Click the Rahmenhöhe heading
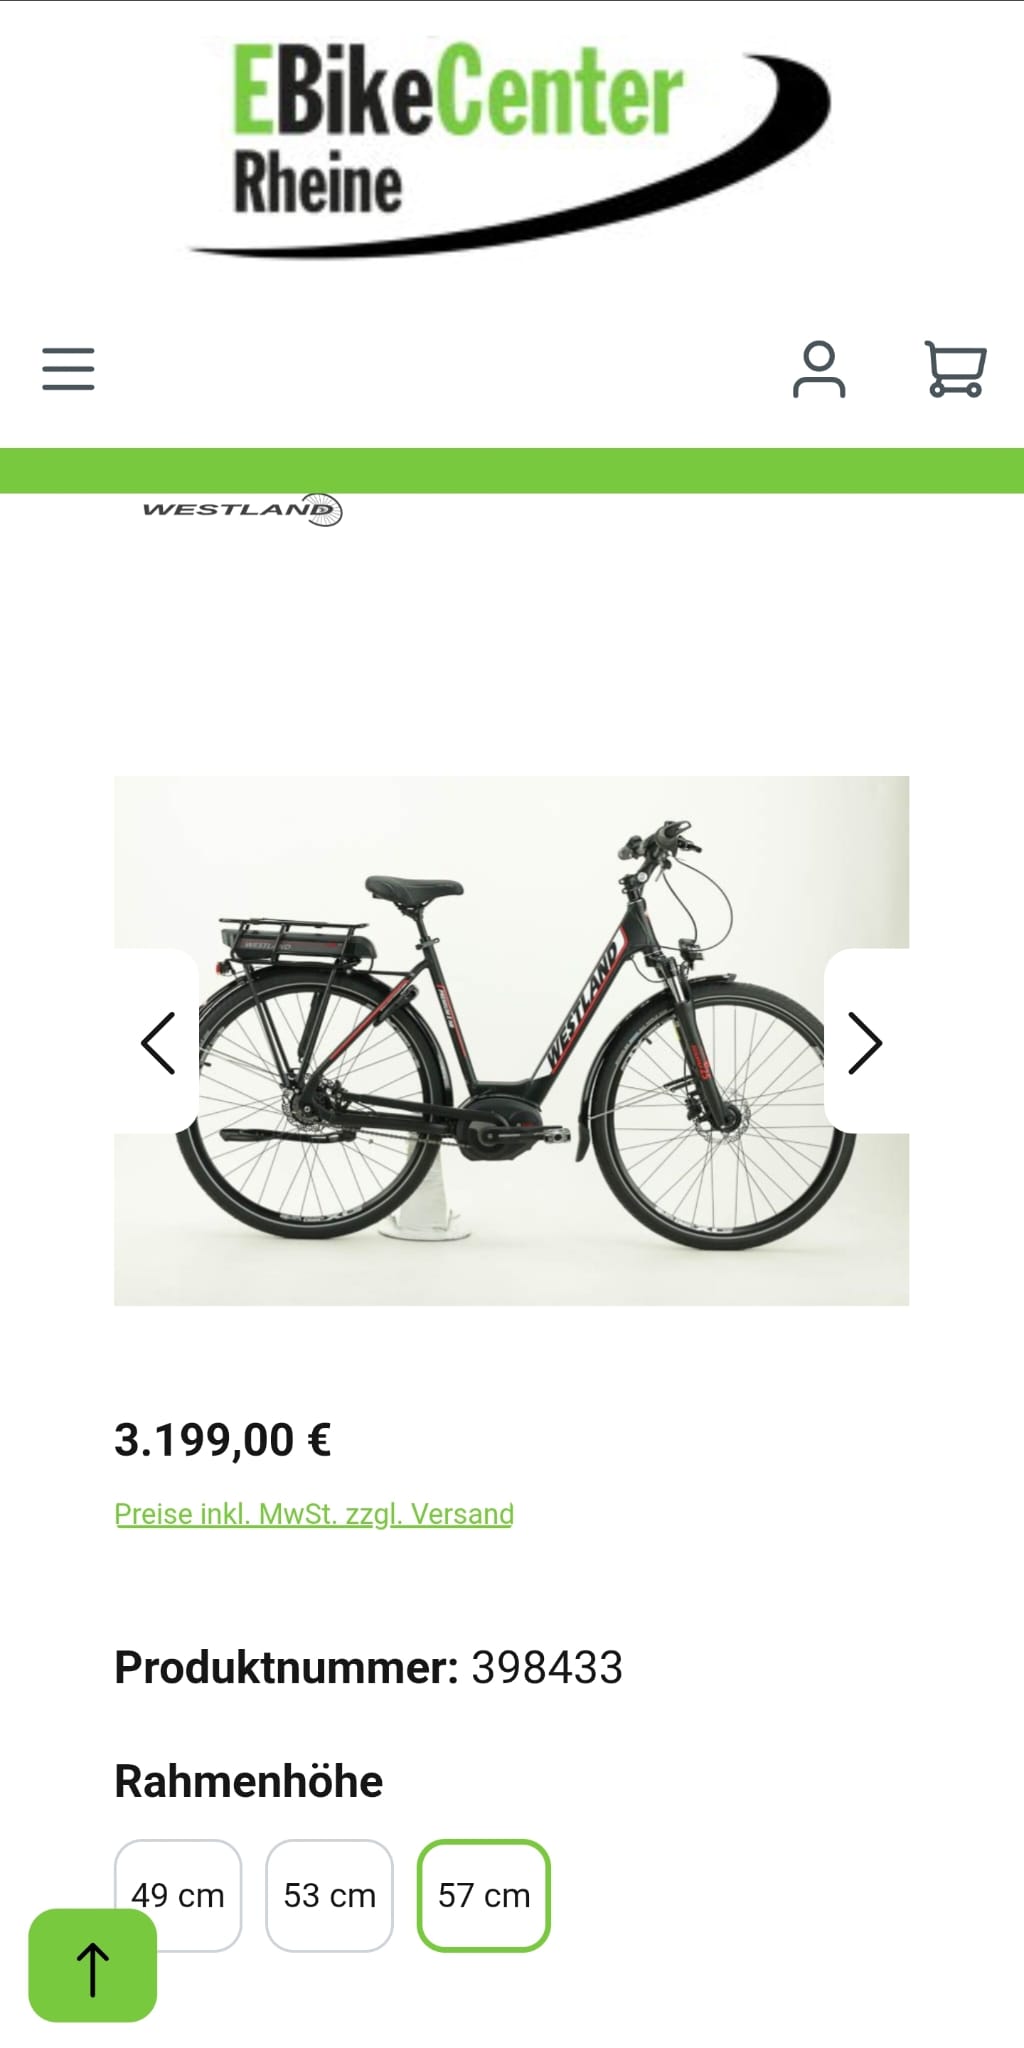 click(x=248, y=1781)
